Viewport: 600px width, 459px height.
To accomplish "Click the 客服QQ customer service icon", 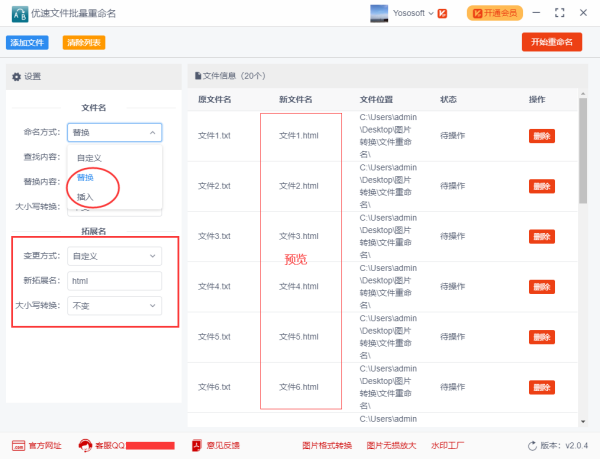I will (86, 445).
